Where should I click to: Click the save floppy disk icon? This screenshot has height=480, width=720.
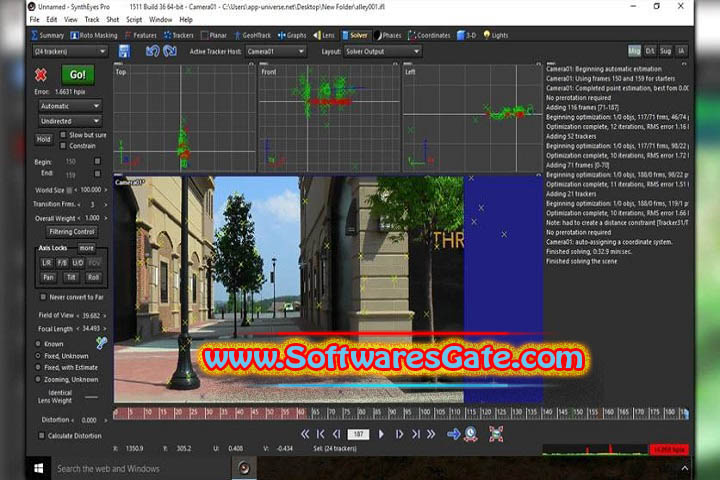124,51
